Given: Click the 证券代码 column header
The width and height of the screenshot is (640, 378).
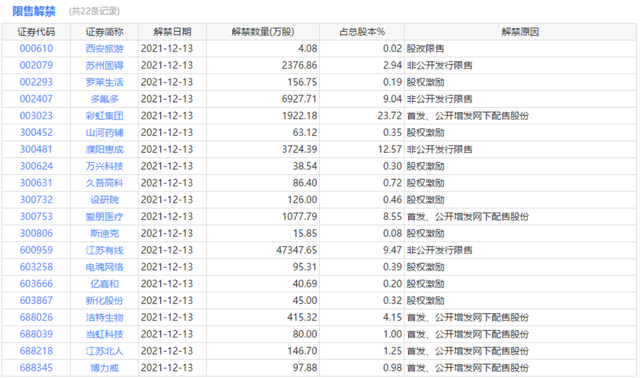Looking at the screenshot, I should point(36,32).
